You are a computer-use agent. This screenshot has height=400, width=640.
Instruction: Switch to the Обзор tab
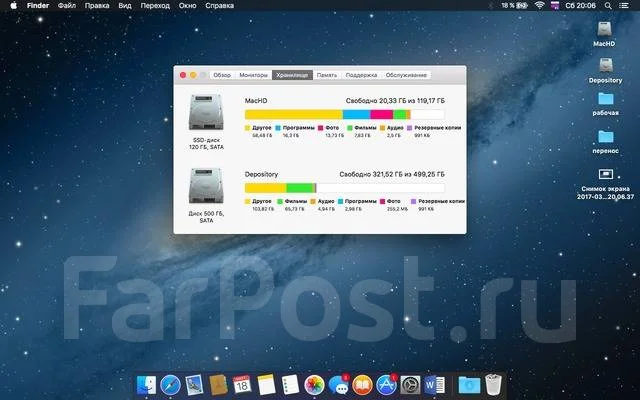coord(222,75)
